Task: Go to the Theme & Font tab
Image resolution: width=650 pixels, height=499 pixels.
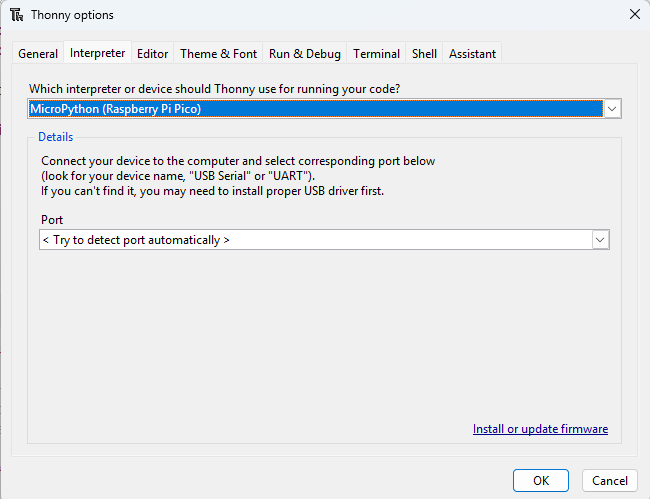Action: [x=218, y=54]
